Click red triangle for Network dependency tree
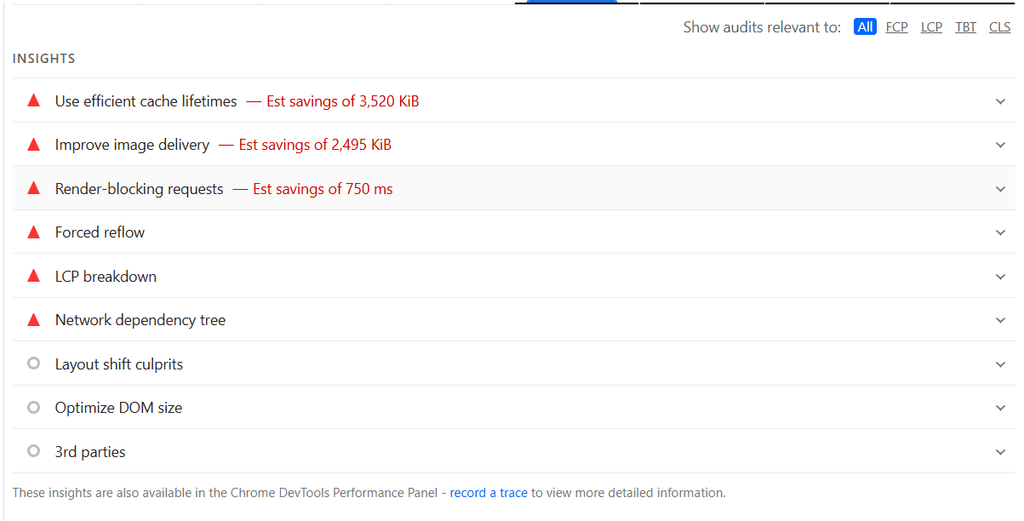 coord(34,320)
